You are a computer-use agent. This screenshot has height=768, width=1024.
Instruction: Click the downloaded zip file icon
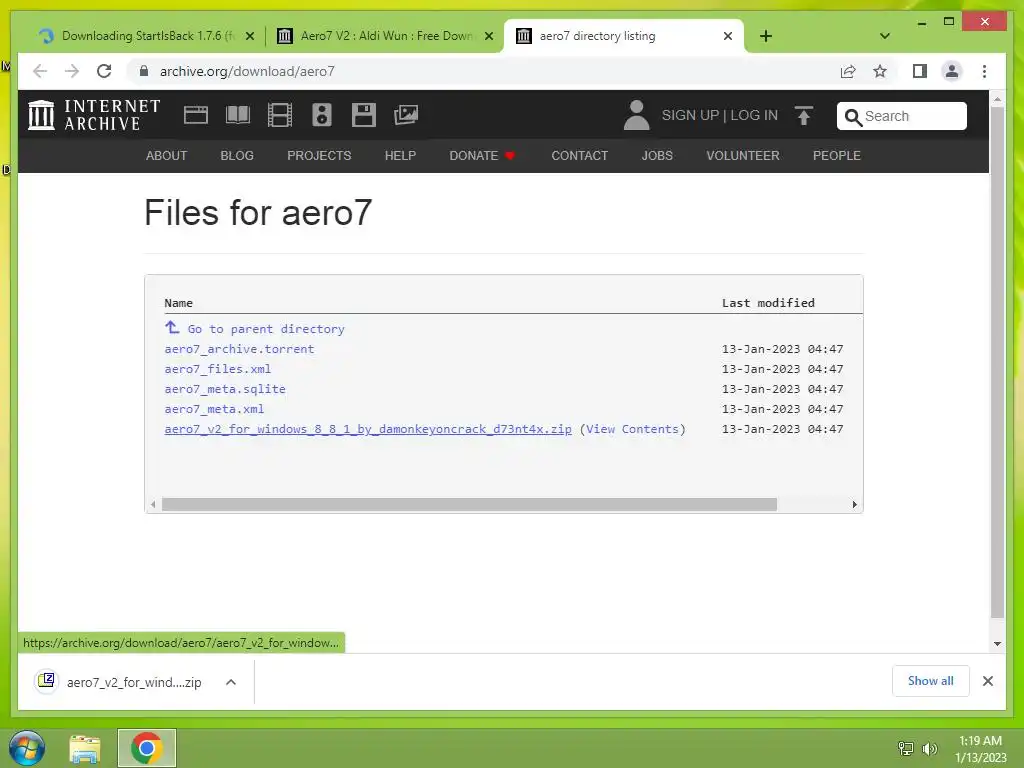(x=46, y=681)
